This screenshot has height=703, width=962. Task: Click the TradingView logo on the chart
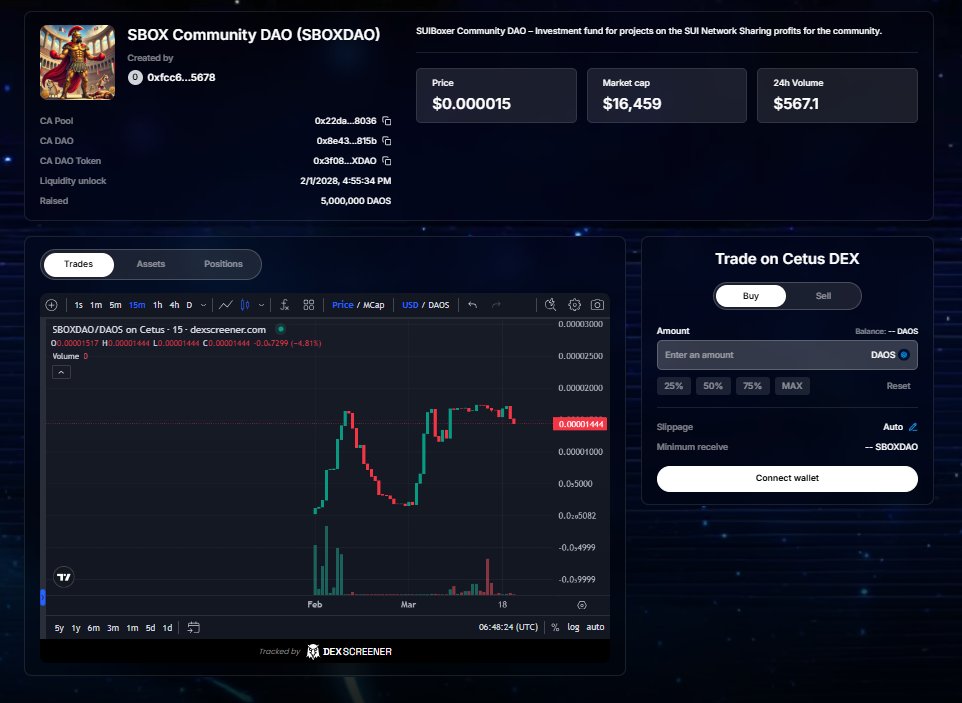[64, 577]
